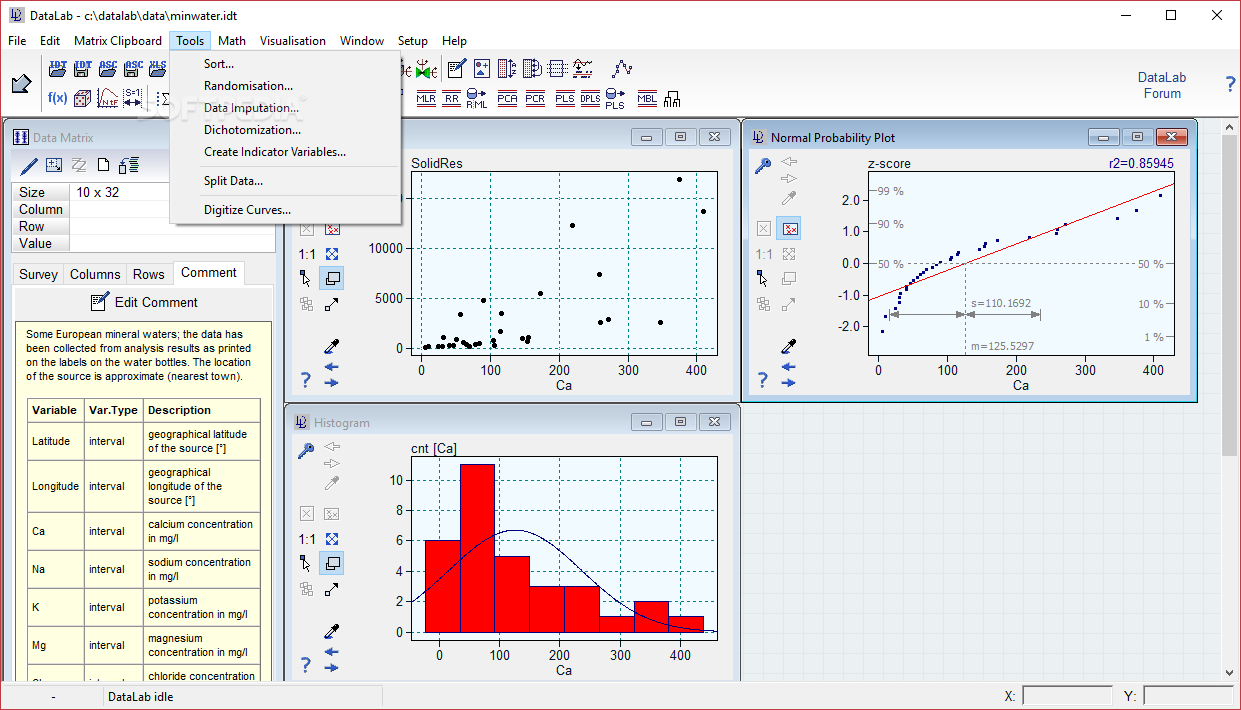This screenshot has height=710, width=1241.
Task: Switch to the Survey tab
Action: coord(39,274)
